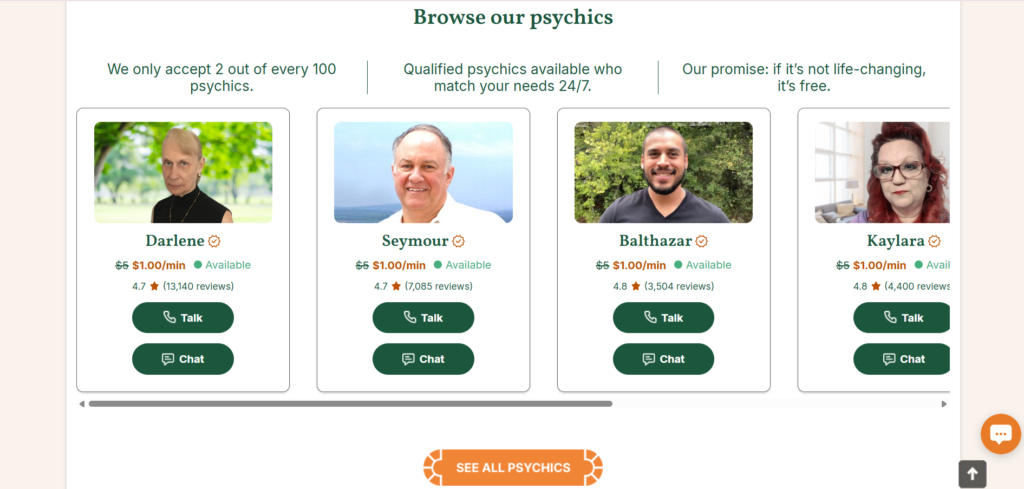The height and width of the screenshot is (489, 1024).
Task: Click the orange live chat bubble icon
Action: pyautogui.click(x=1000, y=434)
